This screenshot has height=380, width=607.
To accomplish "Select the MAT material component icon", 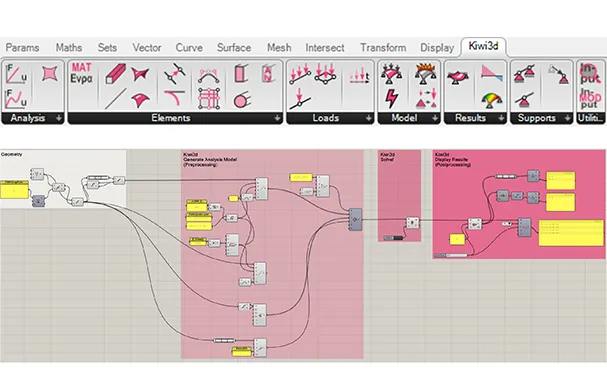I will 81,73.
